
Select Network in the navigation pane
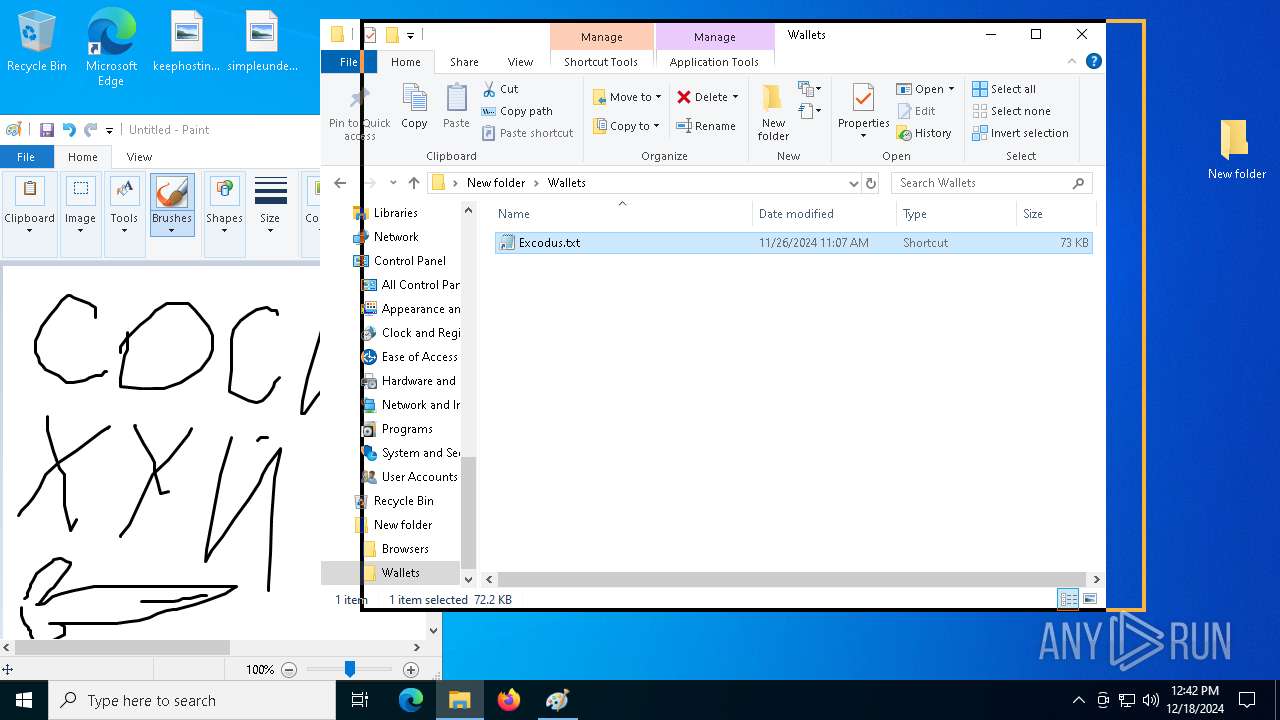396,237
